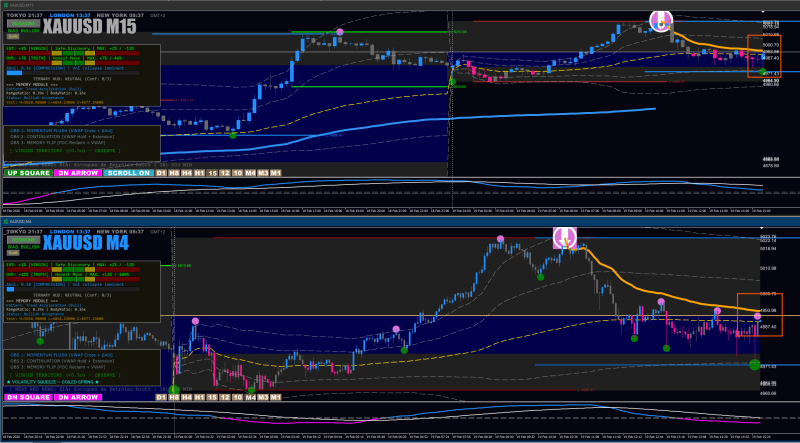
Task: Click the 5000.70 price label on M15 axis
Action: (771, 45)
